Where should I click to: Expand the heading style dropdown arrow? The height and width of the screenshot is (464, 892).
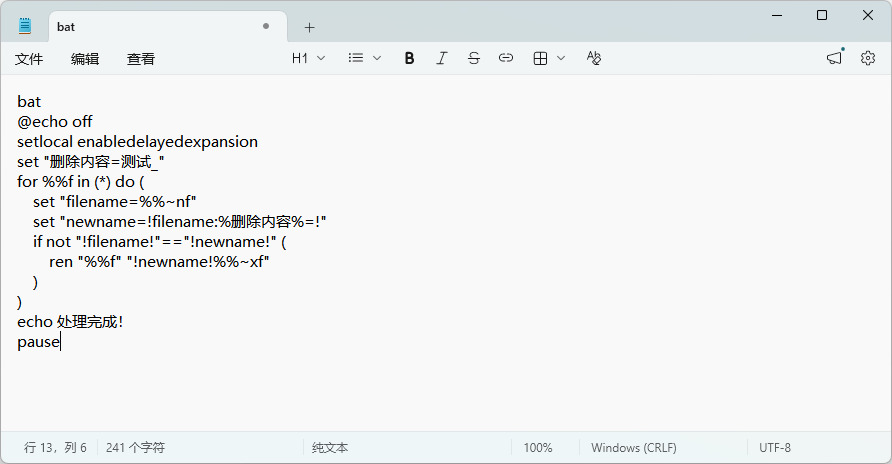321,58
